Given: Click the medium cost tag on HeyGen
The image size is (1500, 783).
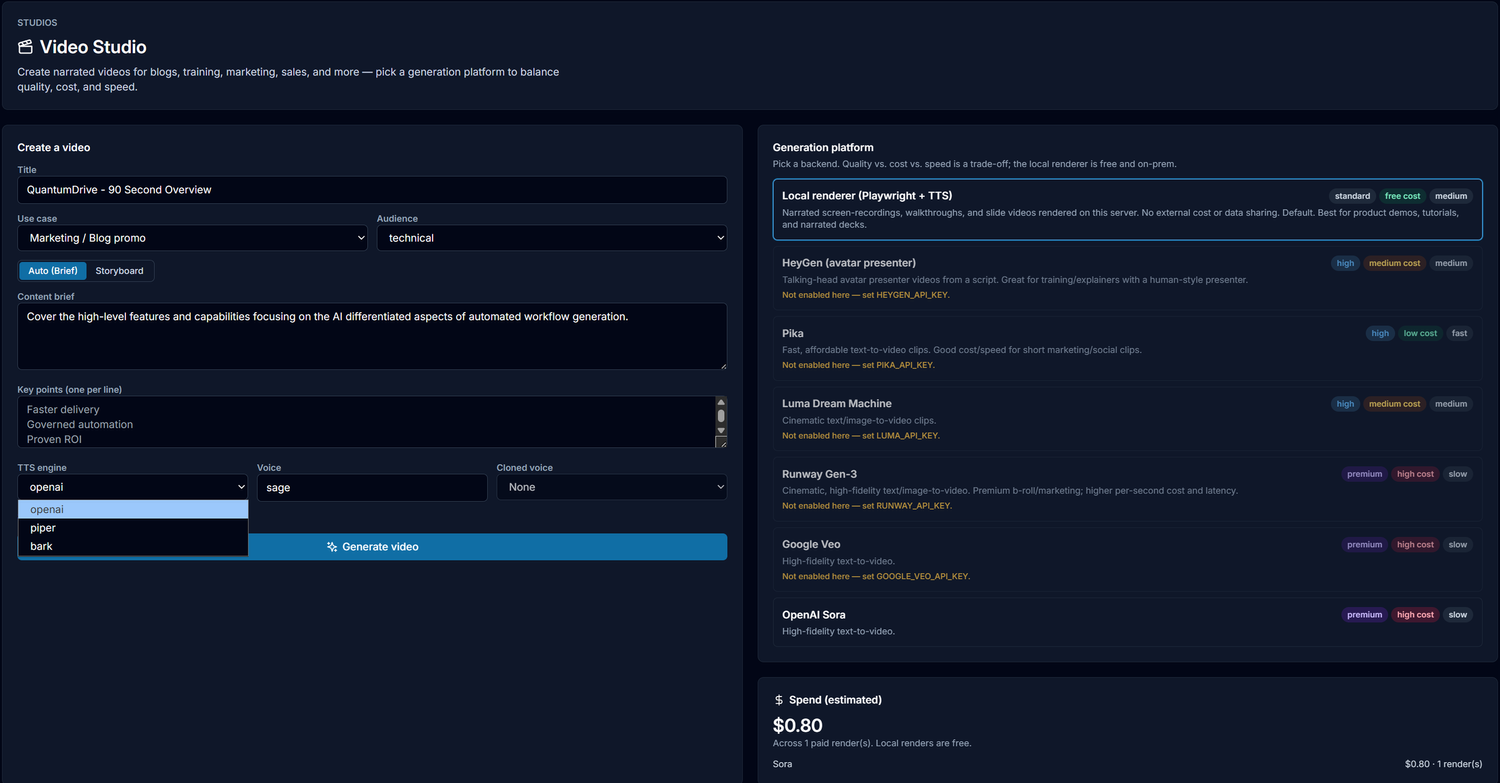Looking at the screenshot, I should click(x=1394, y=264).
